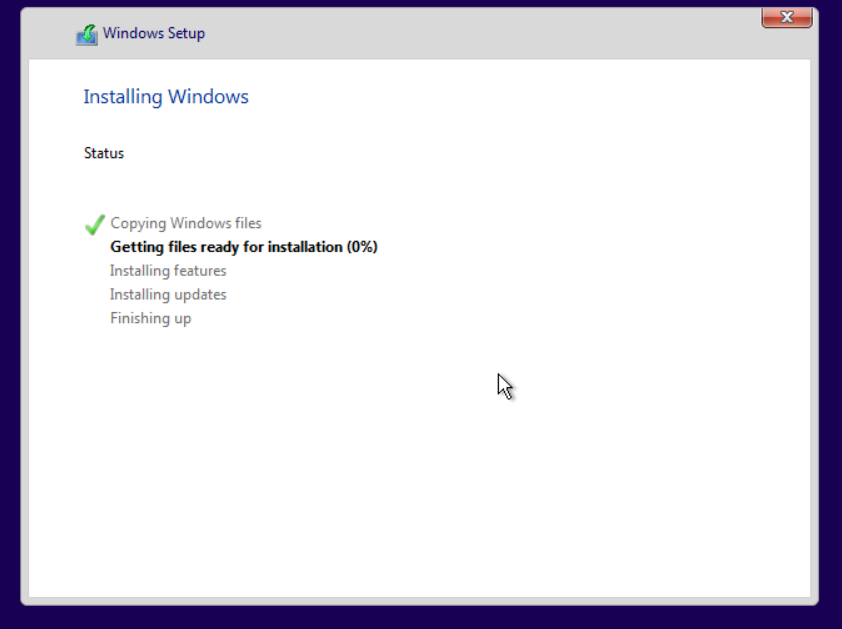Select the 'Installing updates' step
This screenshot has width=842, height=629.
(x=168, y=295)
